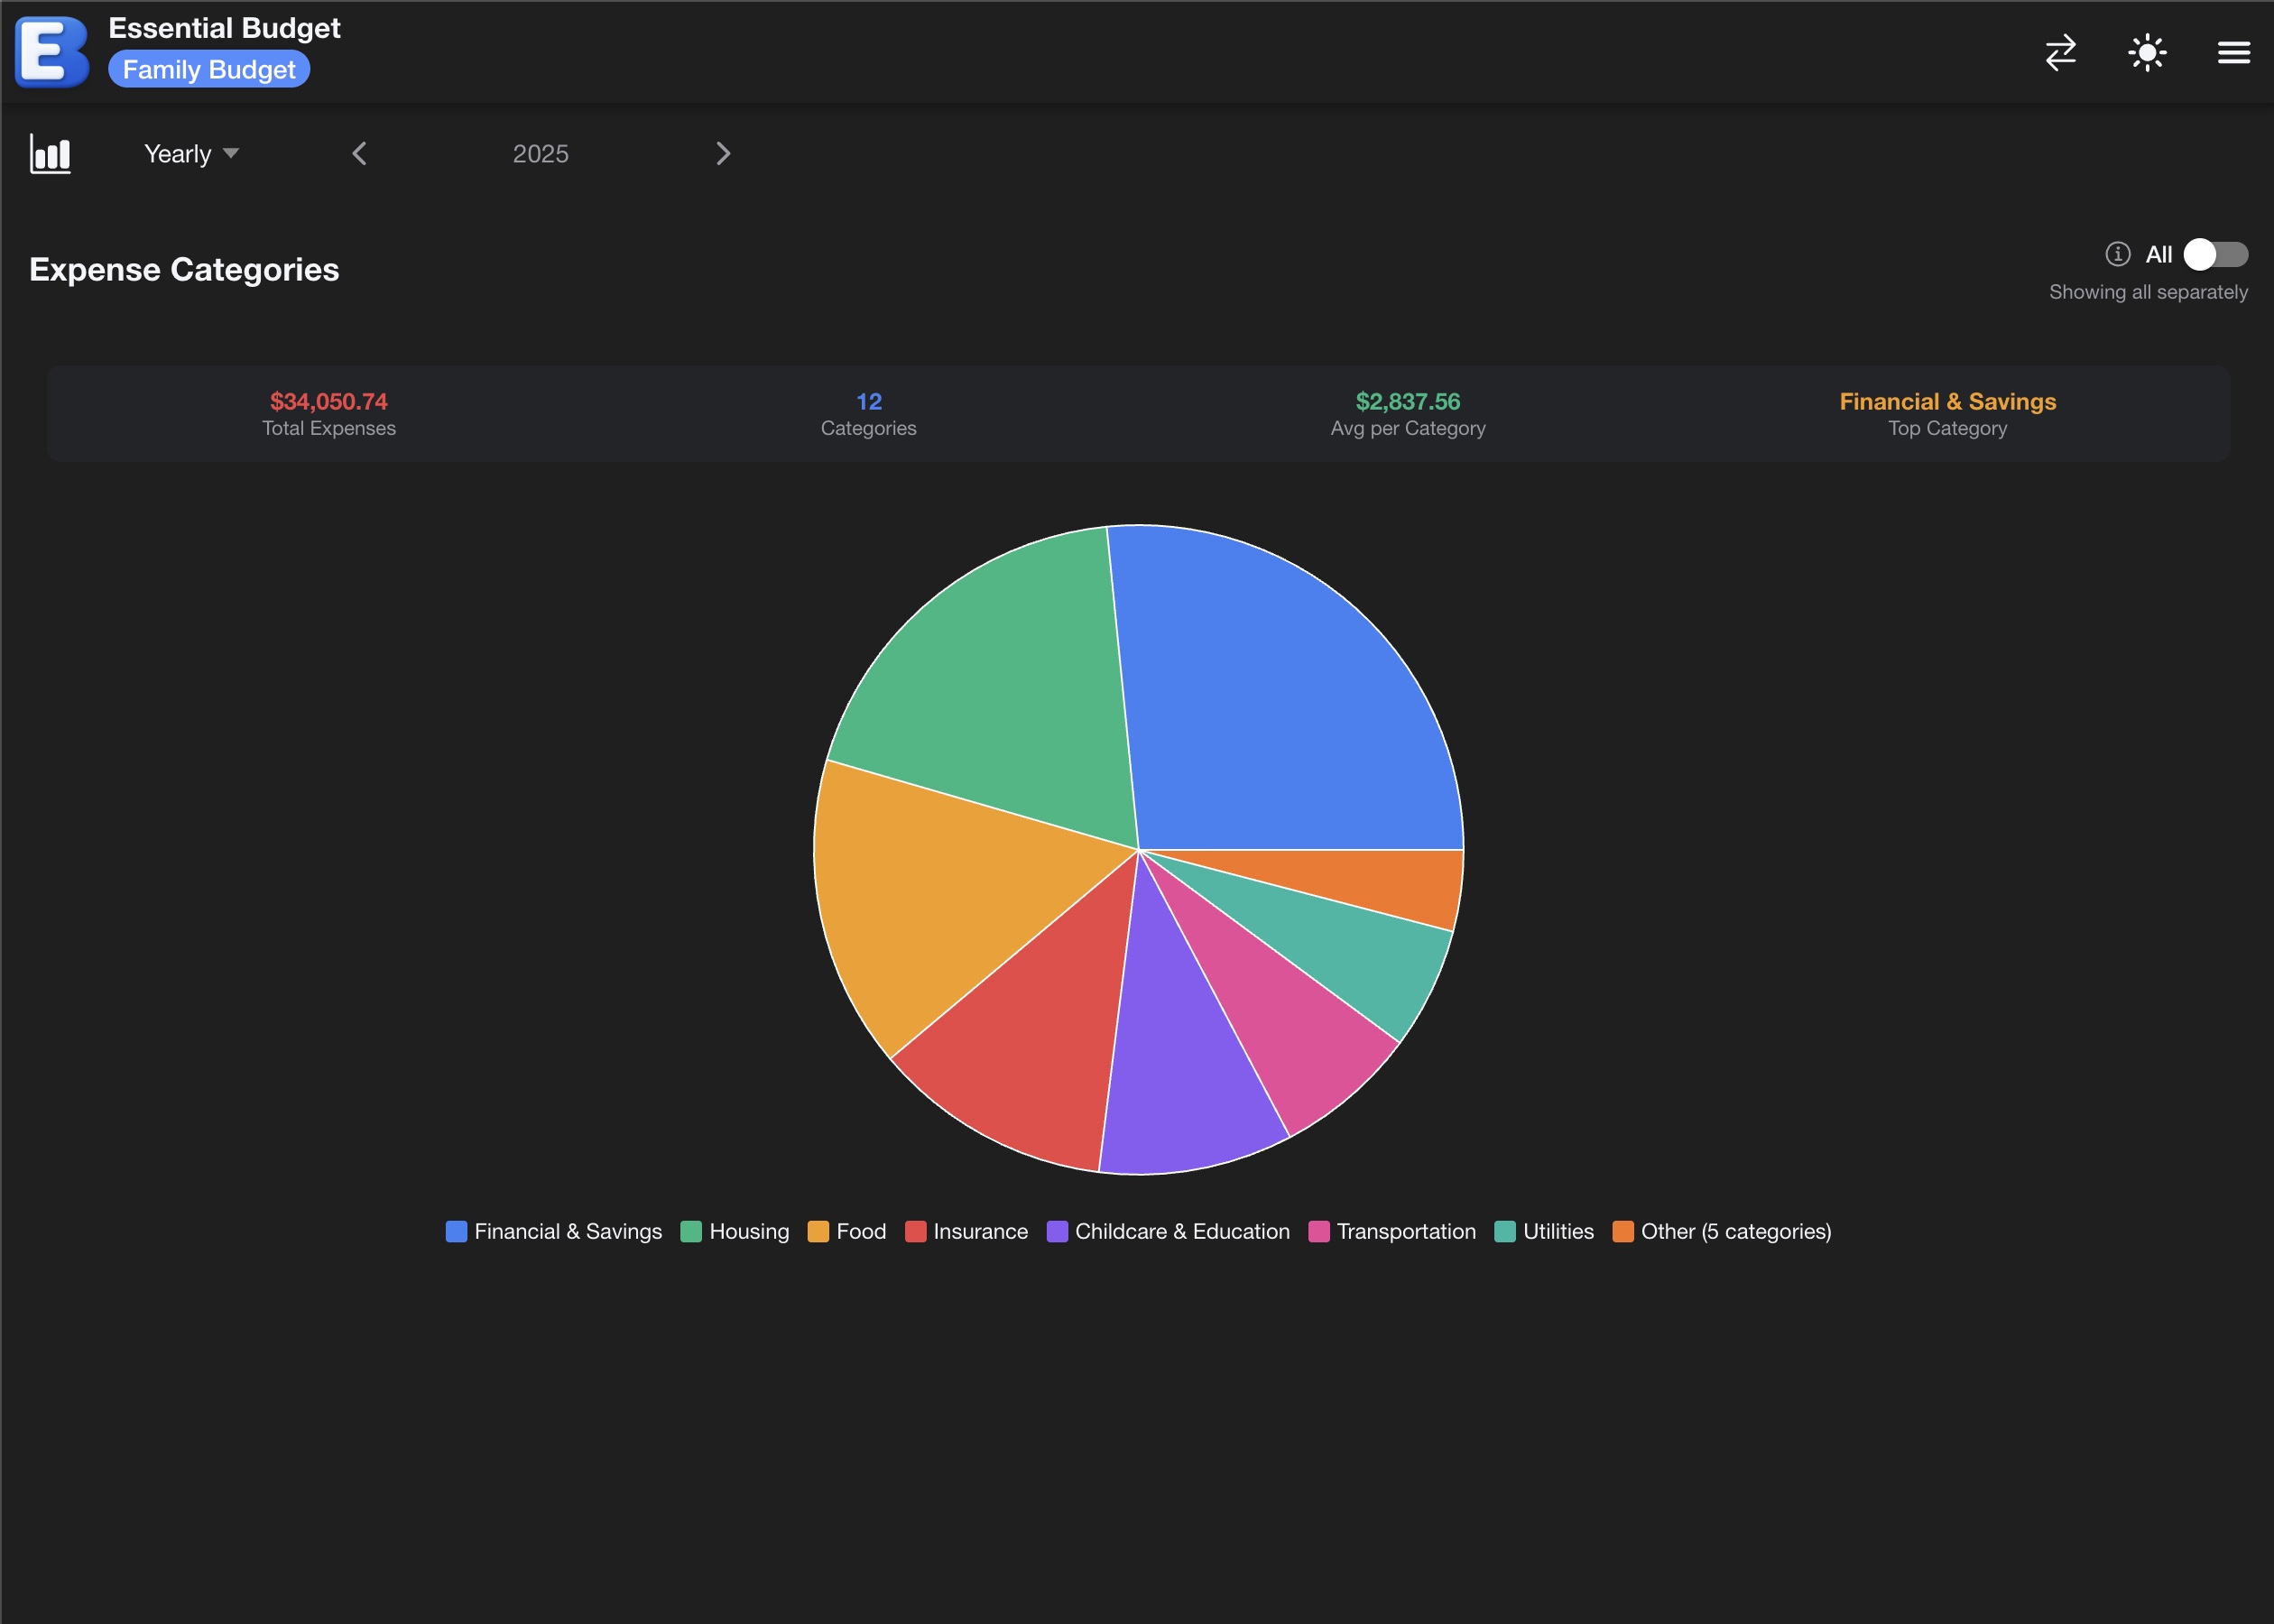Click the blue Financial & Savings pie slice
The width and height of the screenshot is (2274, 1624).
tap(1290, 700)
